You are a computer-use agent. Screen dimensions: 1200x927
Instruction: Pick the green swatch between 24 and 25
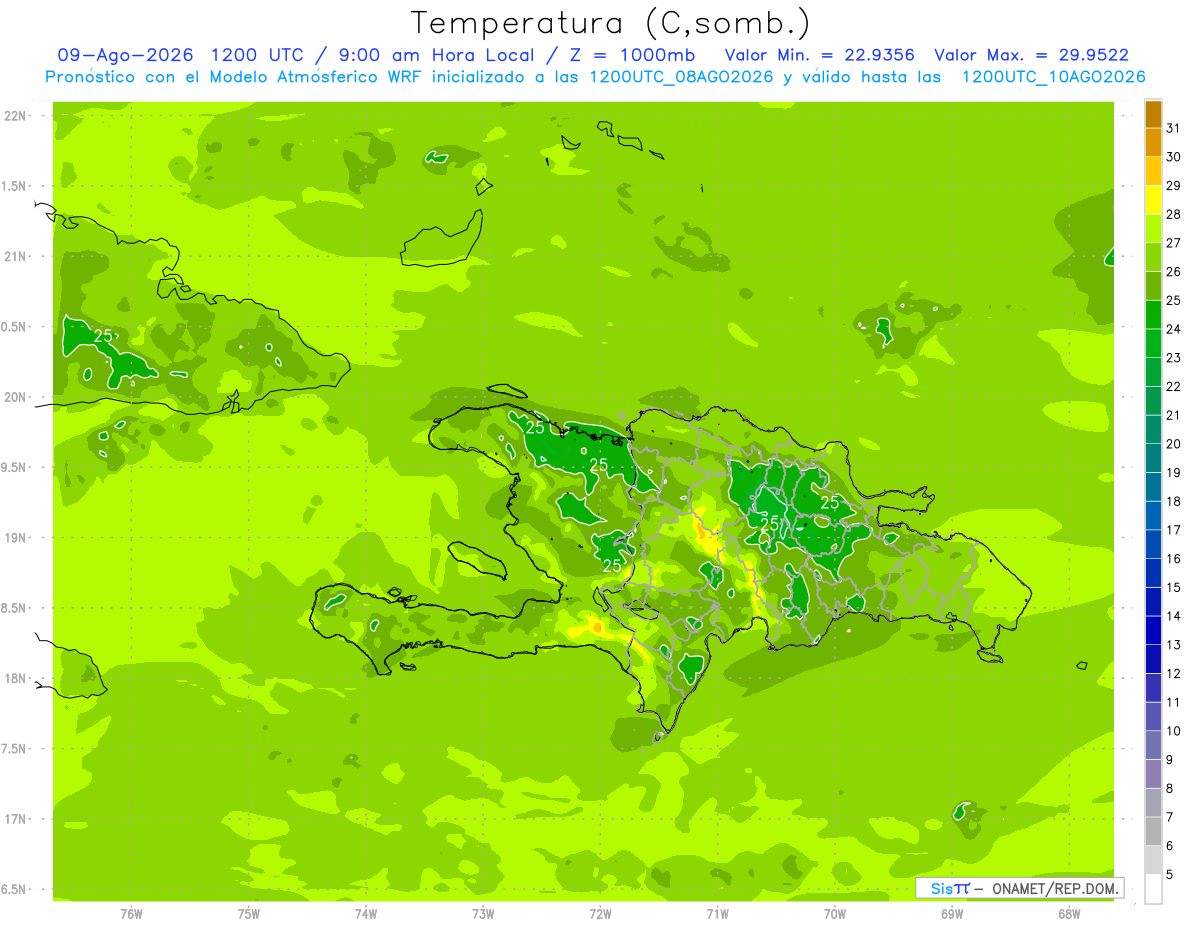coord(1153,314)
